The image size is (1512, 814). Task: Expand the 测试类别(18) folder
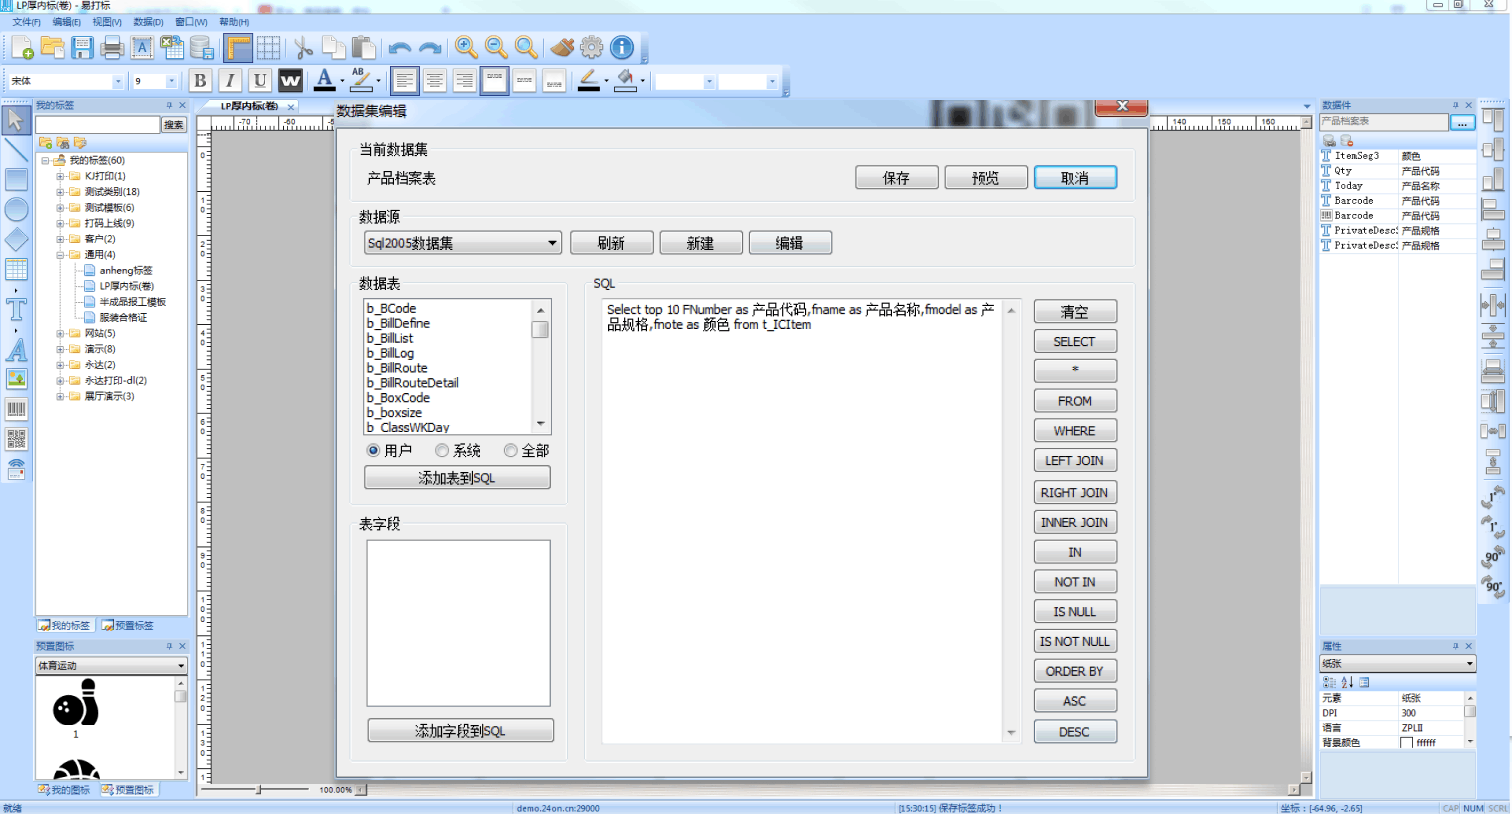pos(60,192)
